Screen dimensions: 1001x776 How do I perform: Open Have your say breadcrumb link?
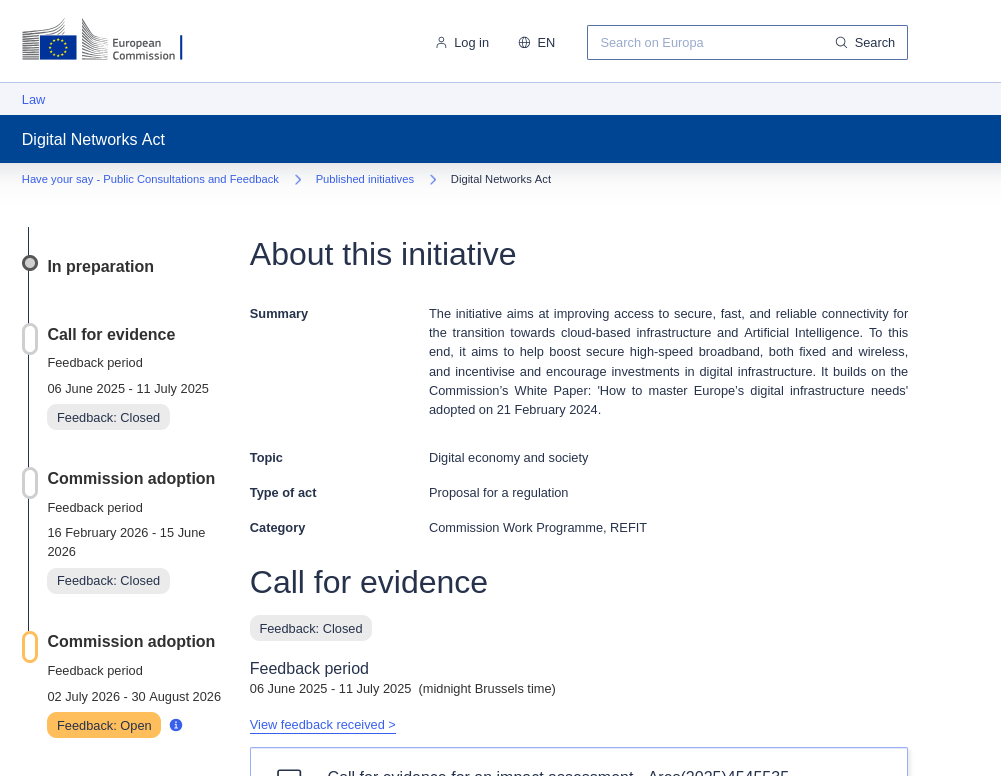point(150,179)
